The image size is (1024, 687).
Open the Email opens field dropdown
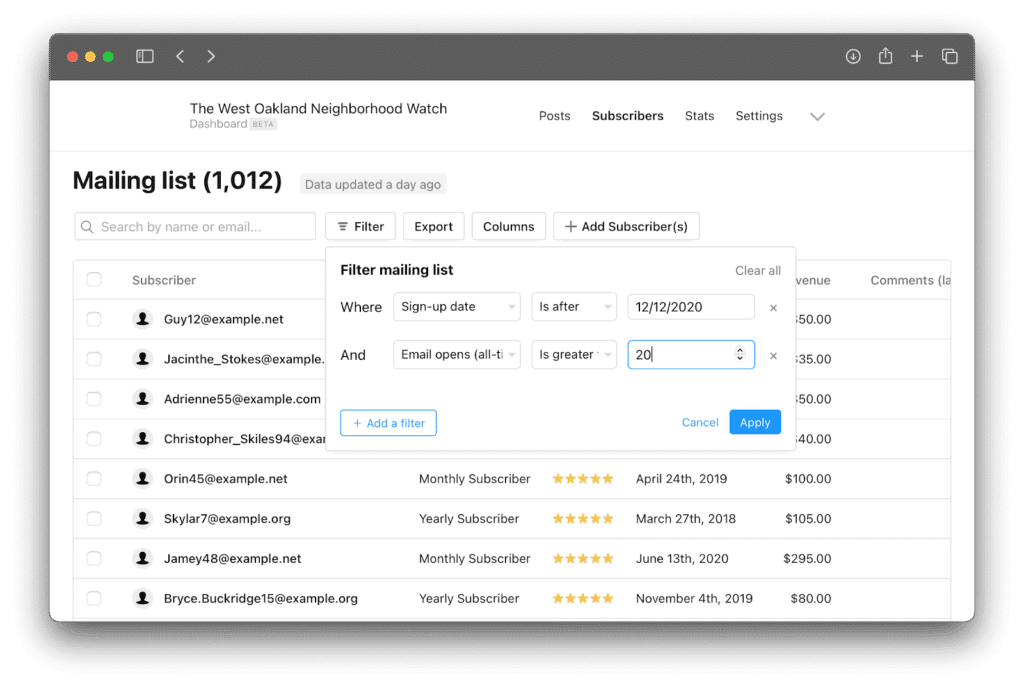457,355
